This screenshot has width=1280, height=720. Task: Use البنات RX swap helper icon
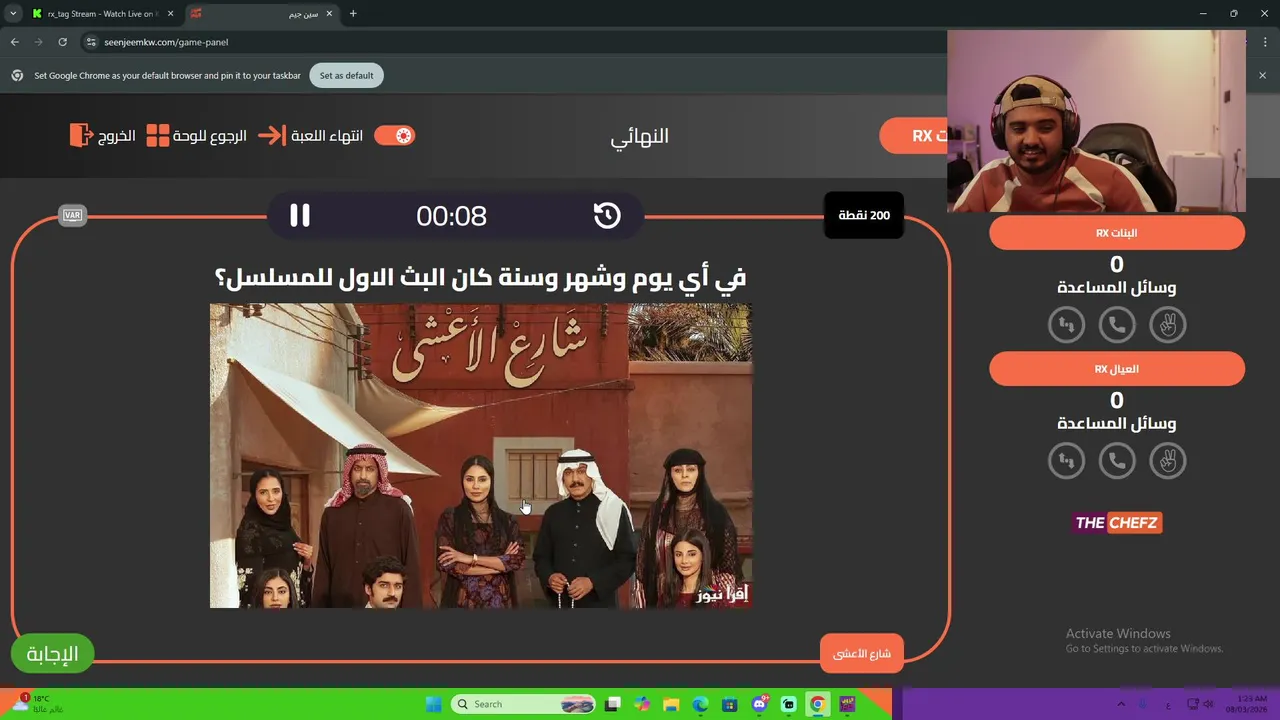pyautogui.click(x=1066, y=324)
